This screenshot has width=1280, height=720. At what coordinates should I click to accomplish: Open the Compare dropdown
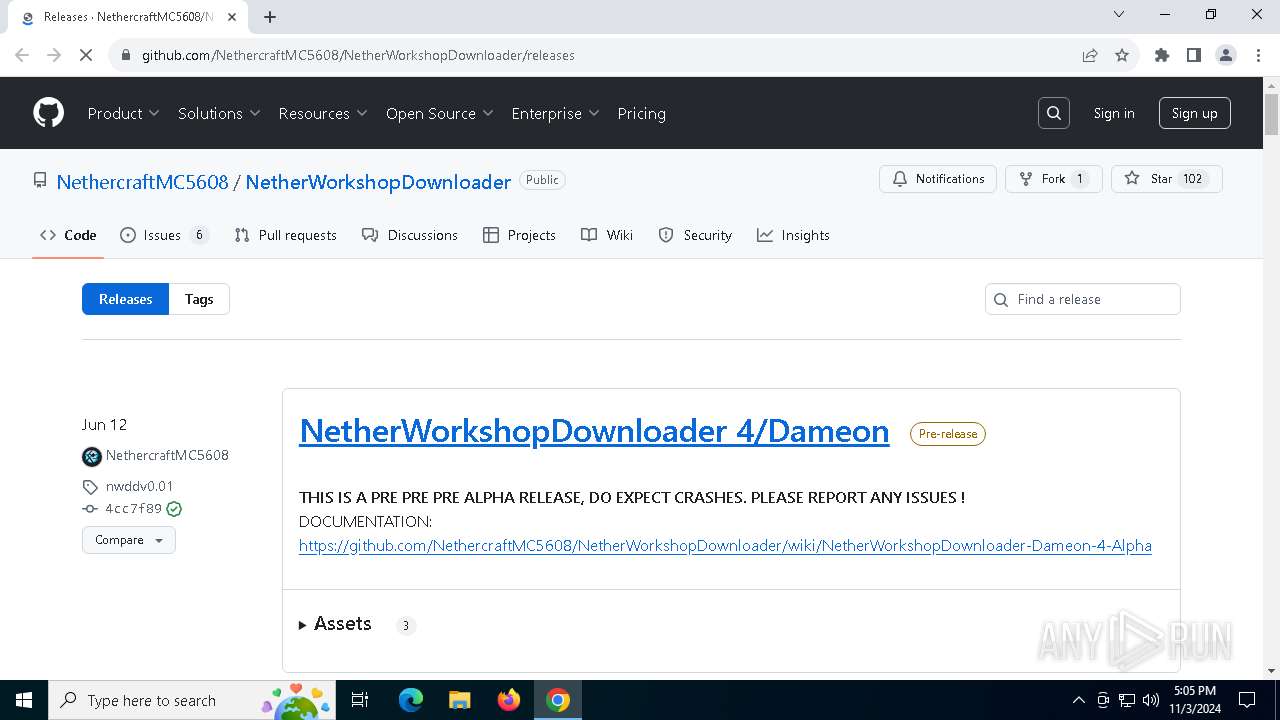tap(129, 540)
